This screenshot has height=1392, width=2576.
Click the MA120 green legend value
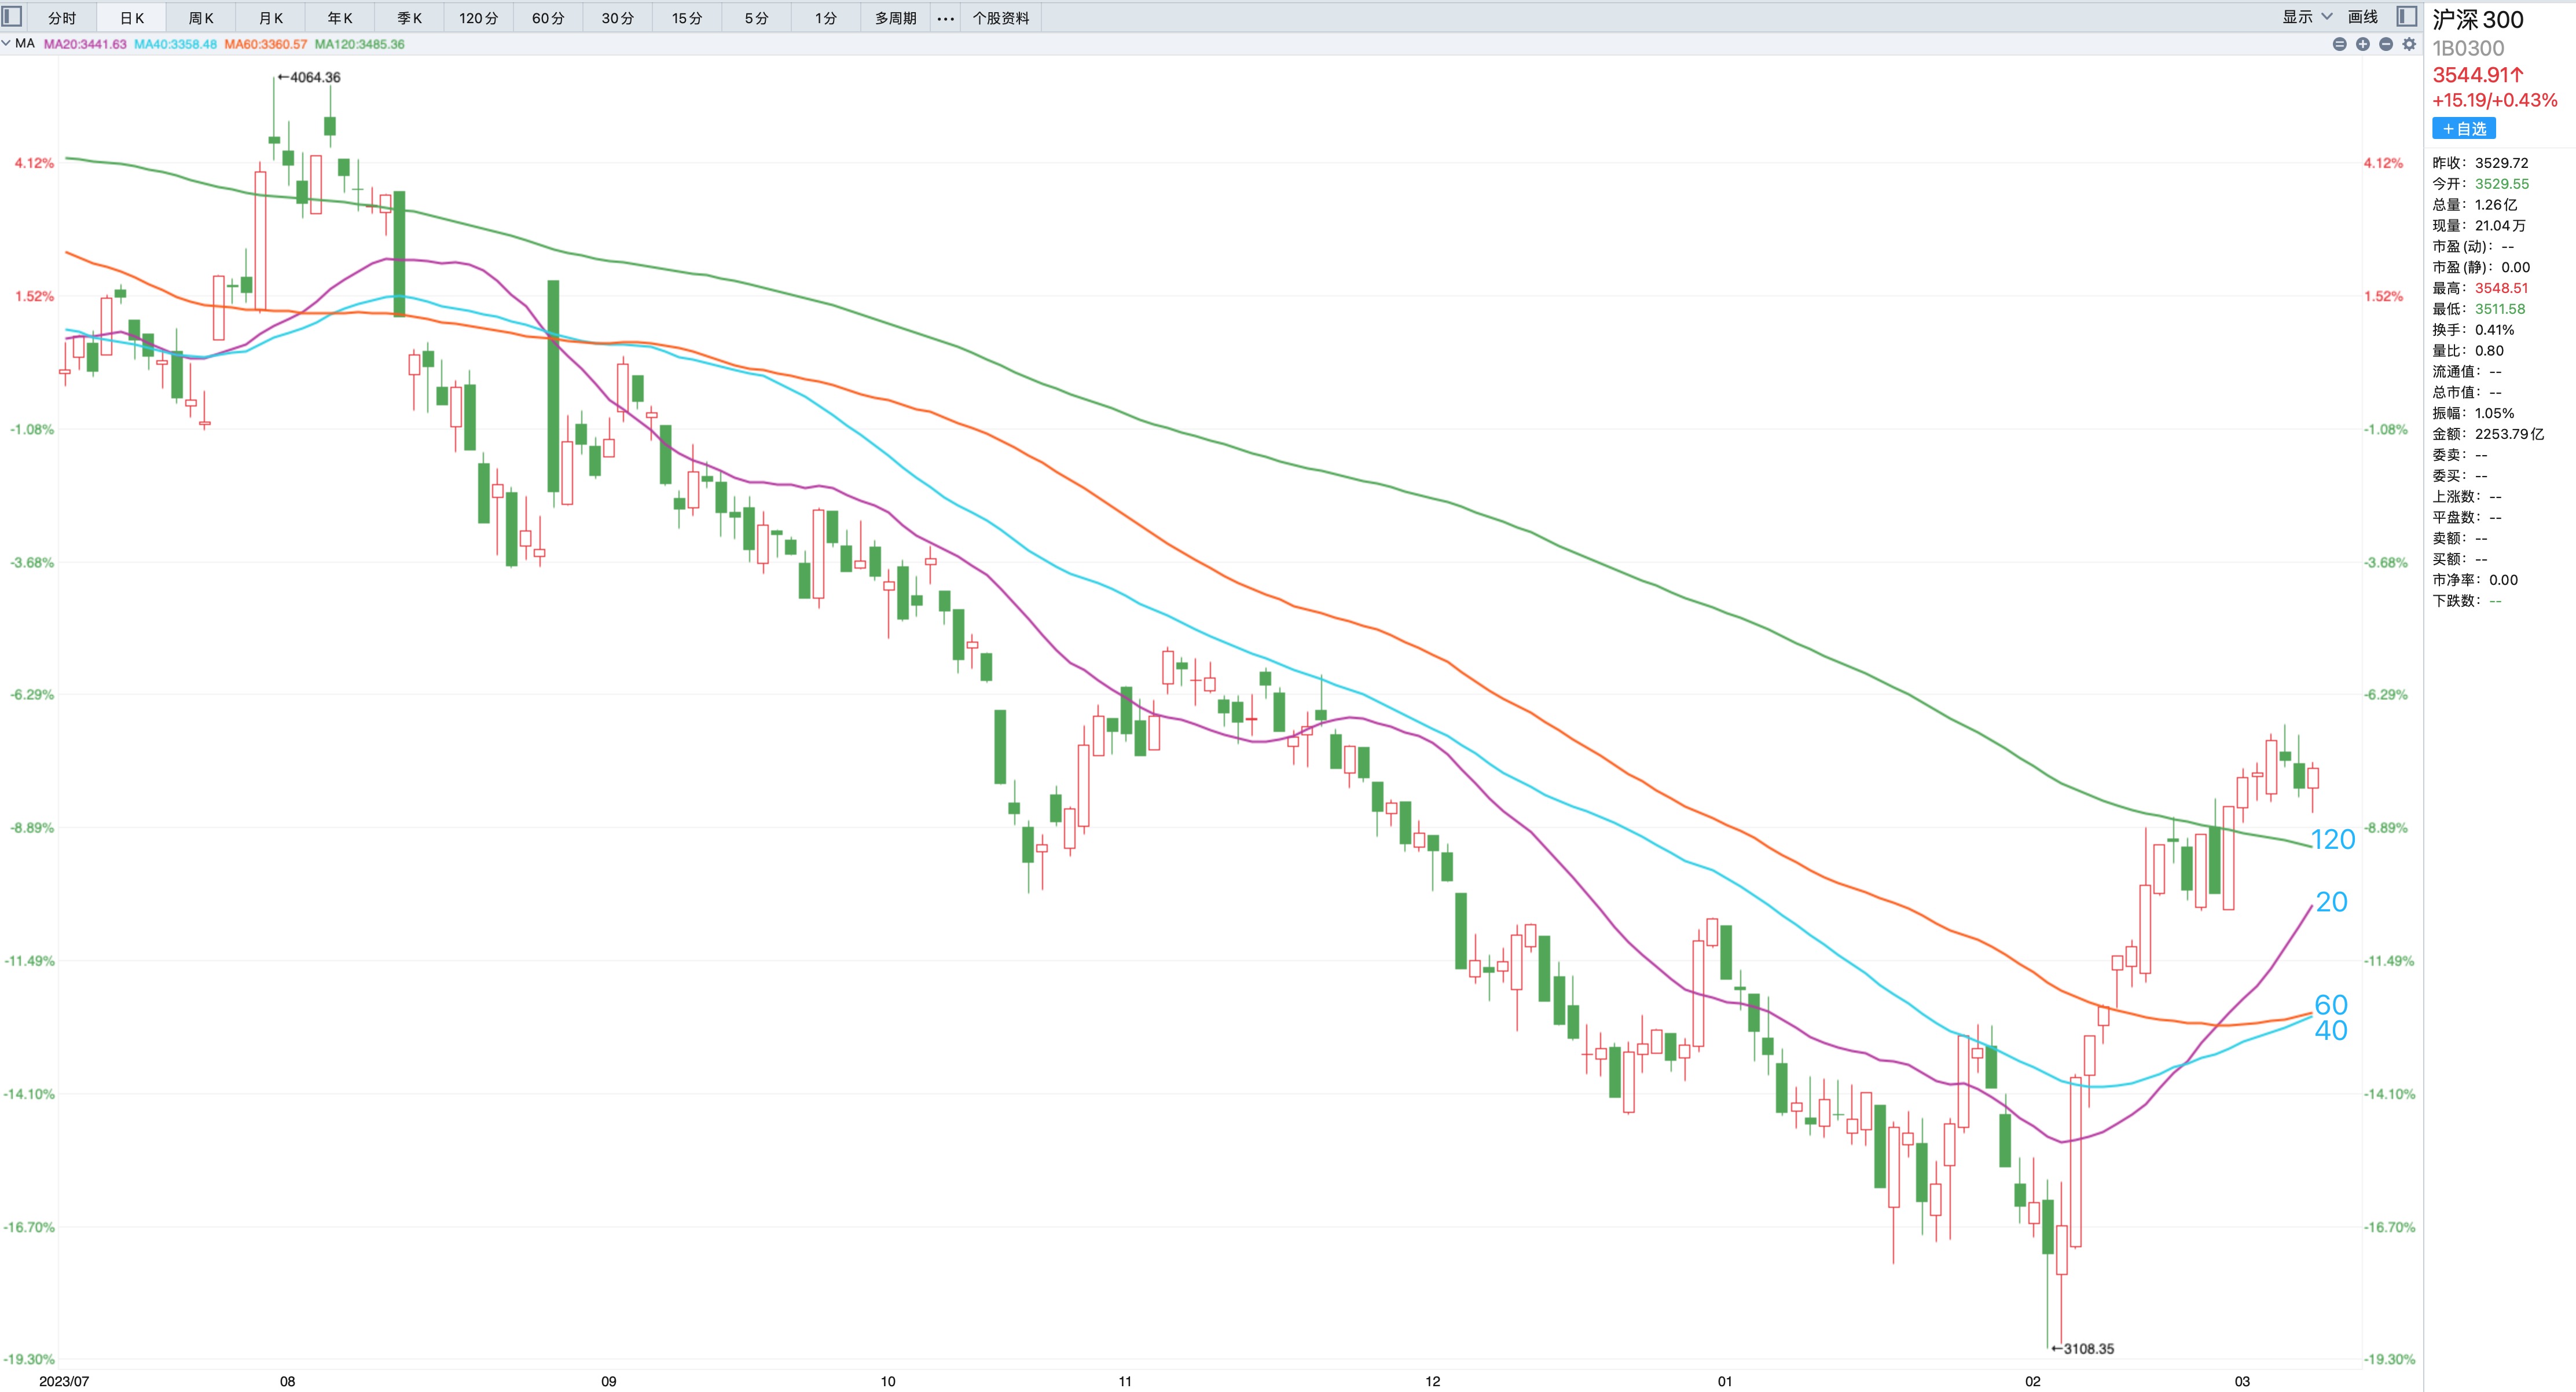(x=359, y=44)
